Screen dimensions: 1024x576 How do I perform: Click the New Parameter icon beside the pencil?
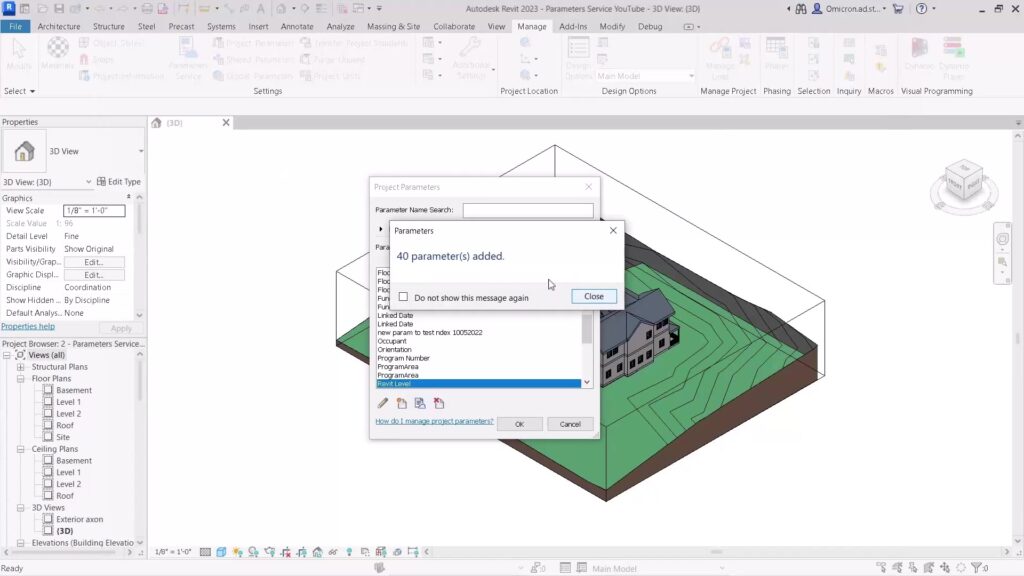(402, 403)
